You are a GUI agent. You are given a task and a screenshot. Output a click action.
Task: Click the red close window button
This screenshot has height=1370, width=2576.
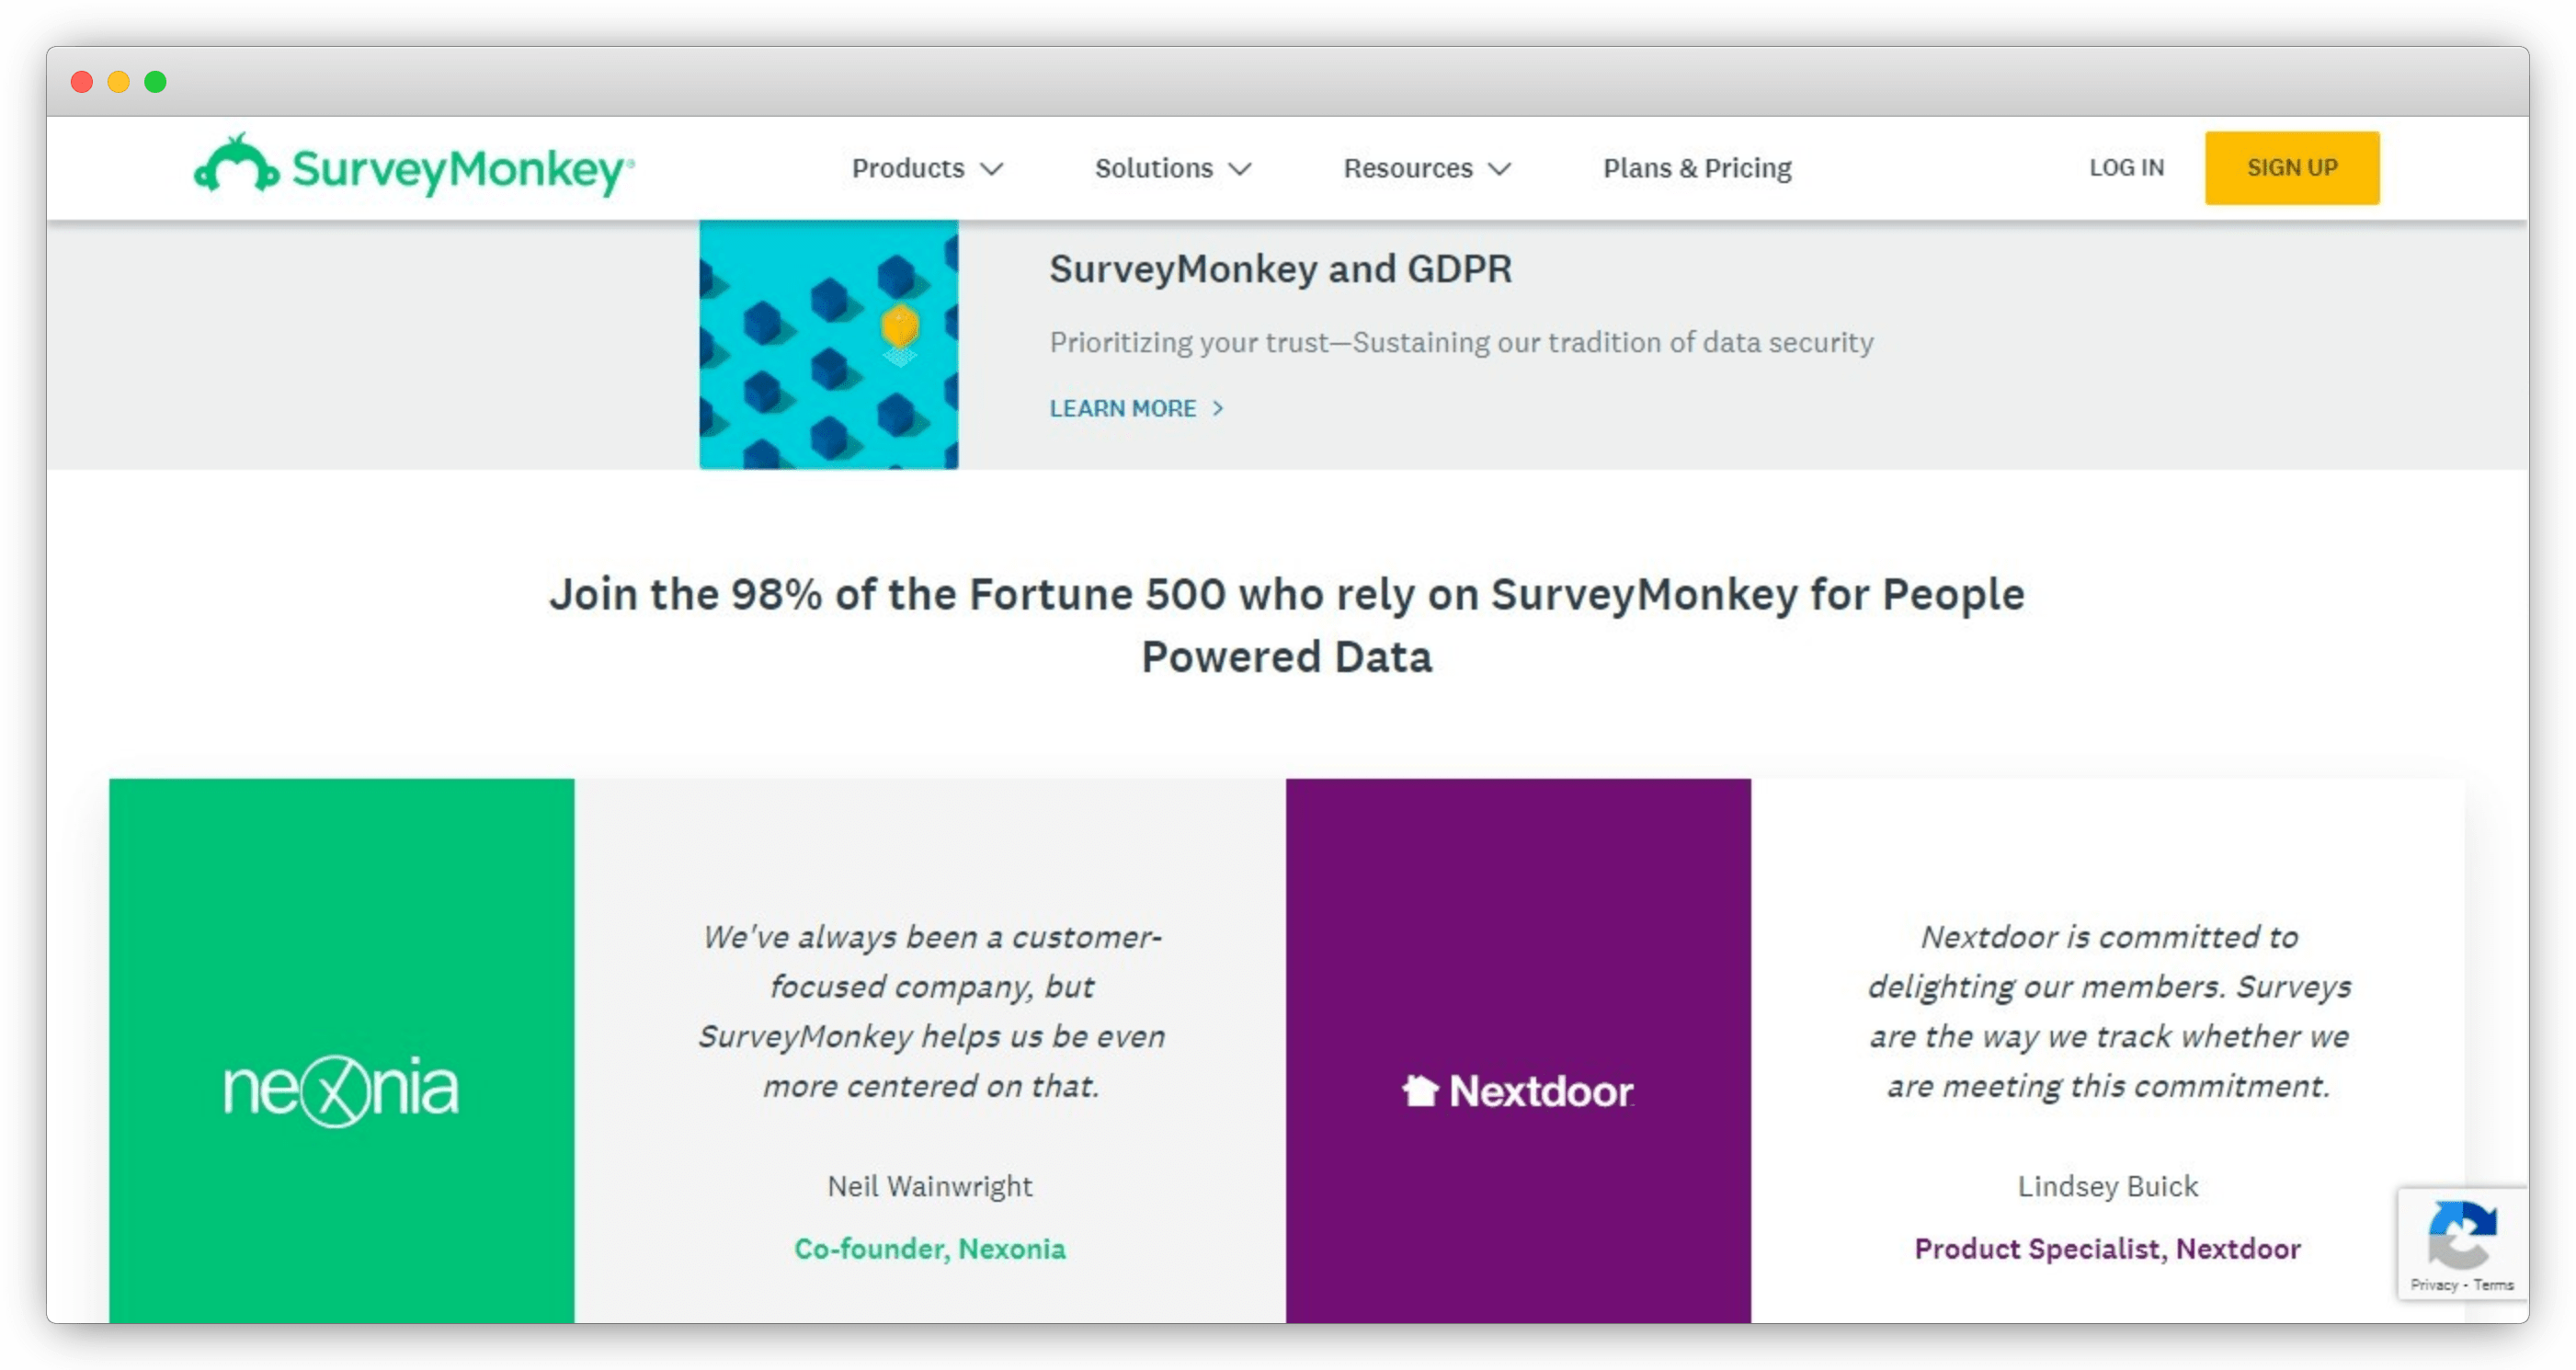(82, 82)
